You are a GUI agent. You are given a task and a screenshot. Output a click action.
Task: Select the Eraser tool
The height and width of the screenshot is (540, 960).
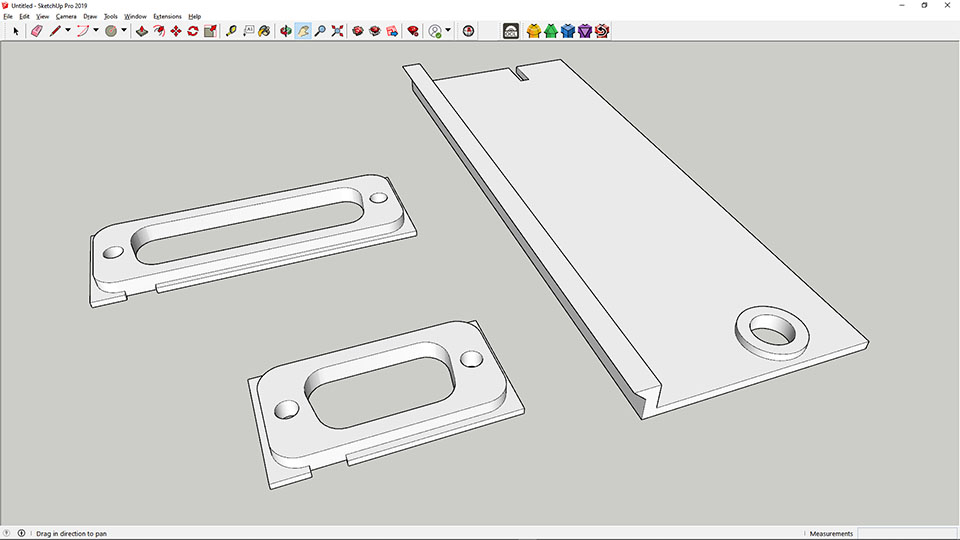tap(36, 31)
